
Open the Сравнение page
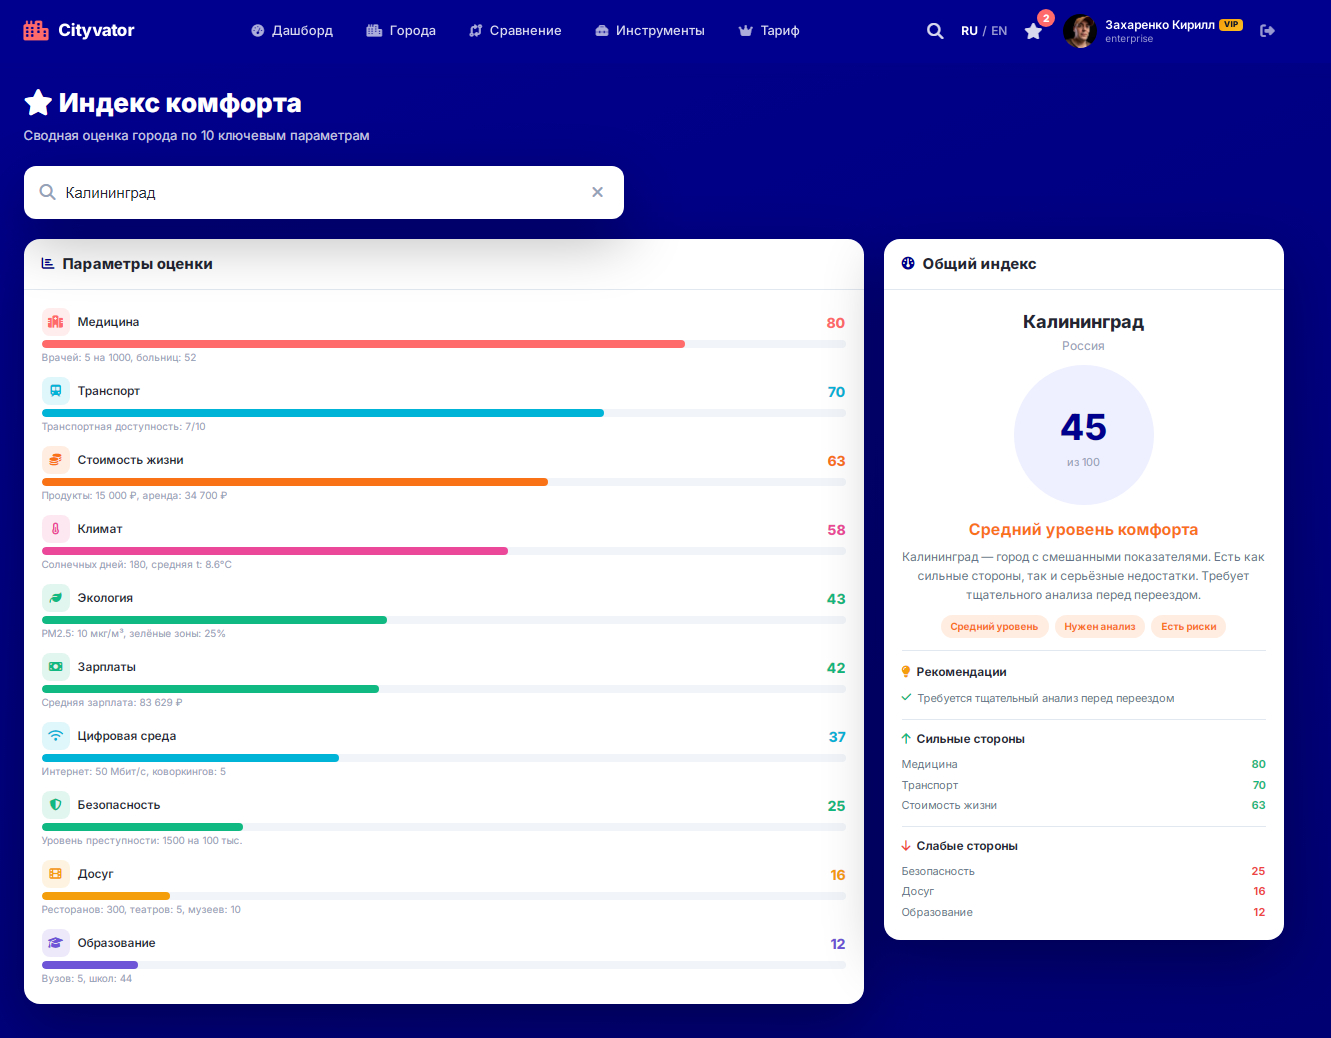(x=515, y=31)
